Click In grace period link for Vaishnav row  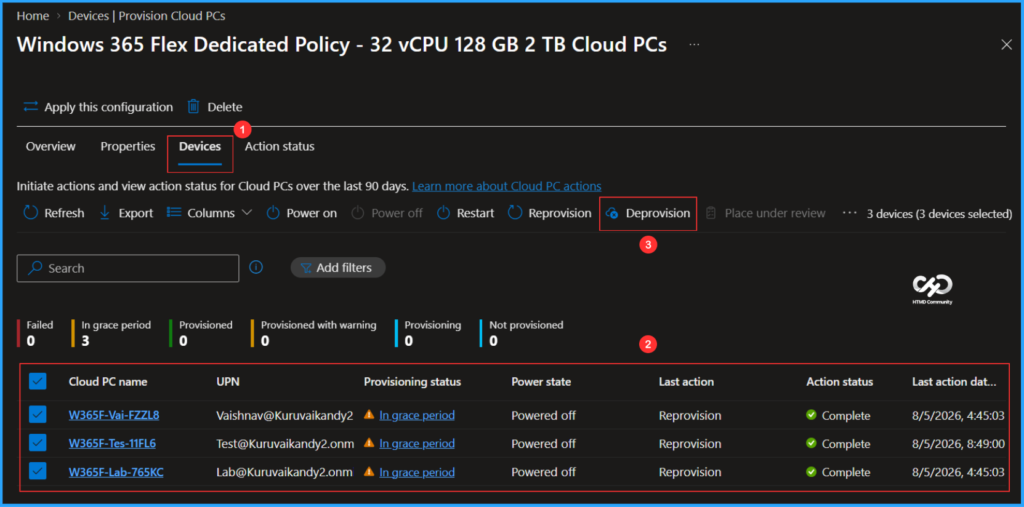point(417,415)
